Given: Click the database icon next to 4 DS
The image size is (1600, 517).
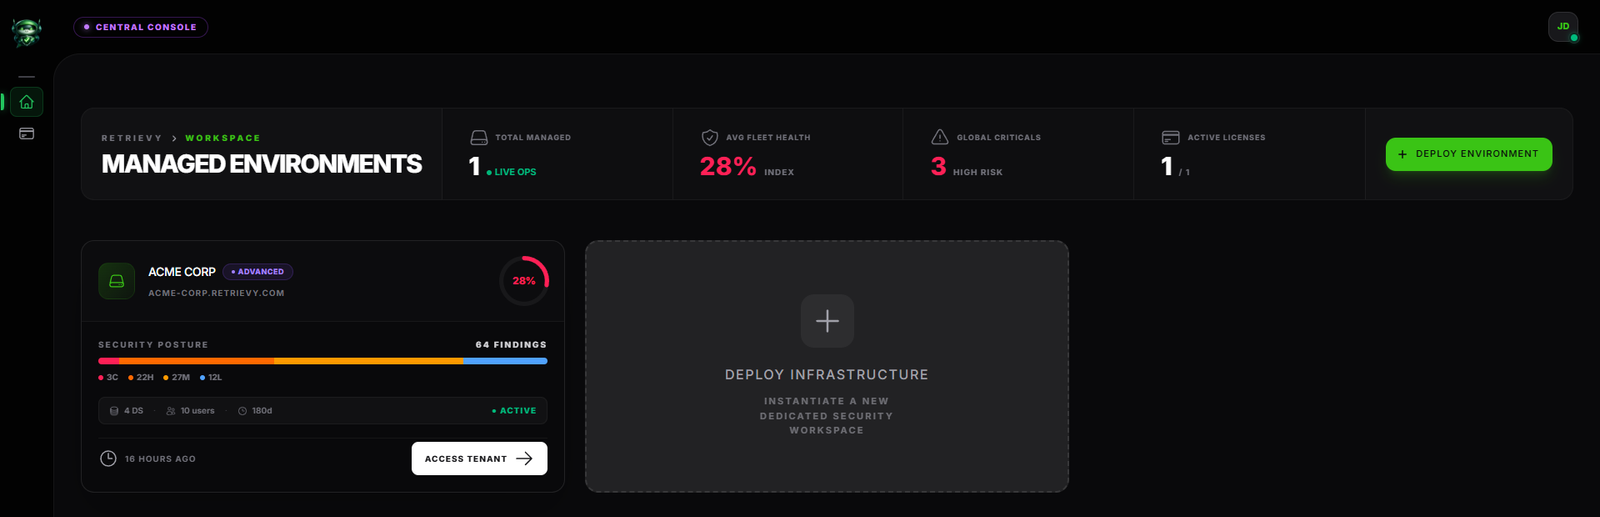Looking at the screenshot, I should tap(114, 411).
